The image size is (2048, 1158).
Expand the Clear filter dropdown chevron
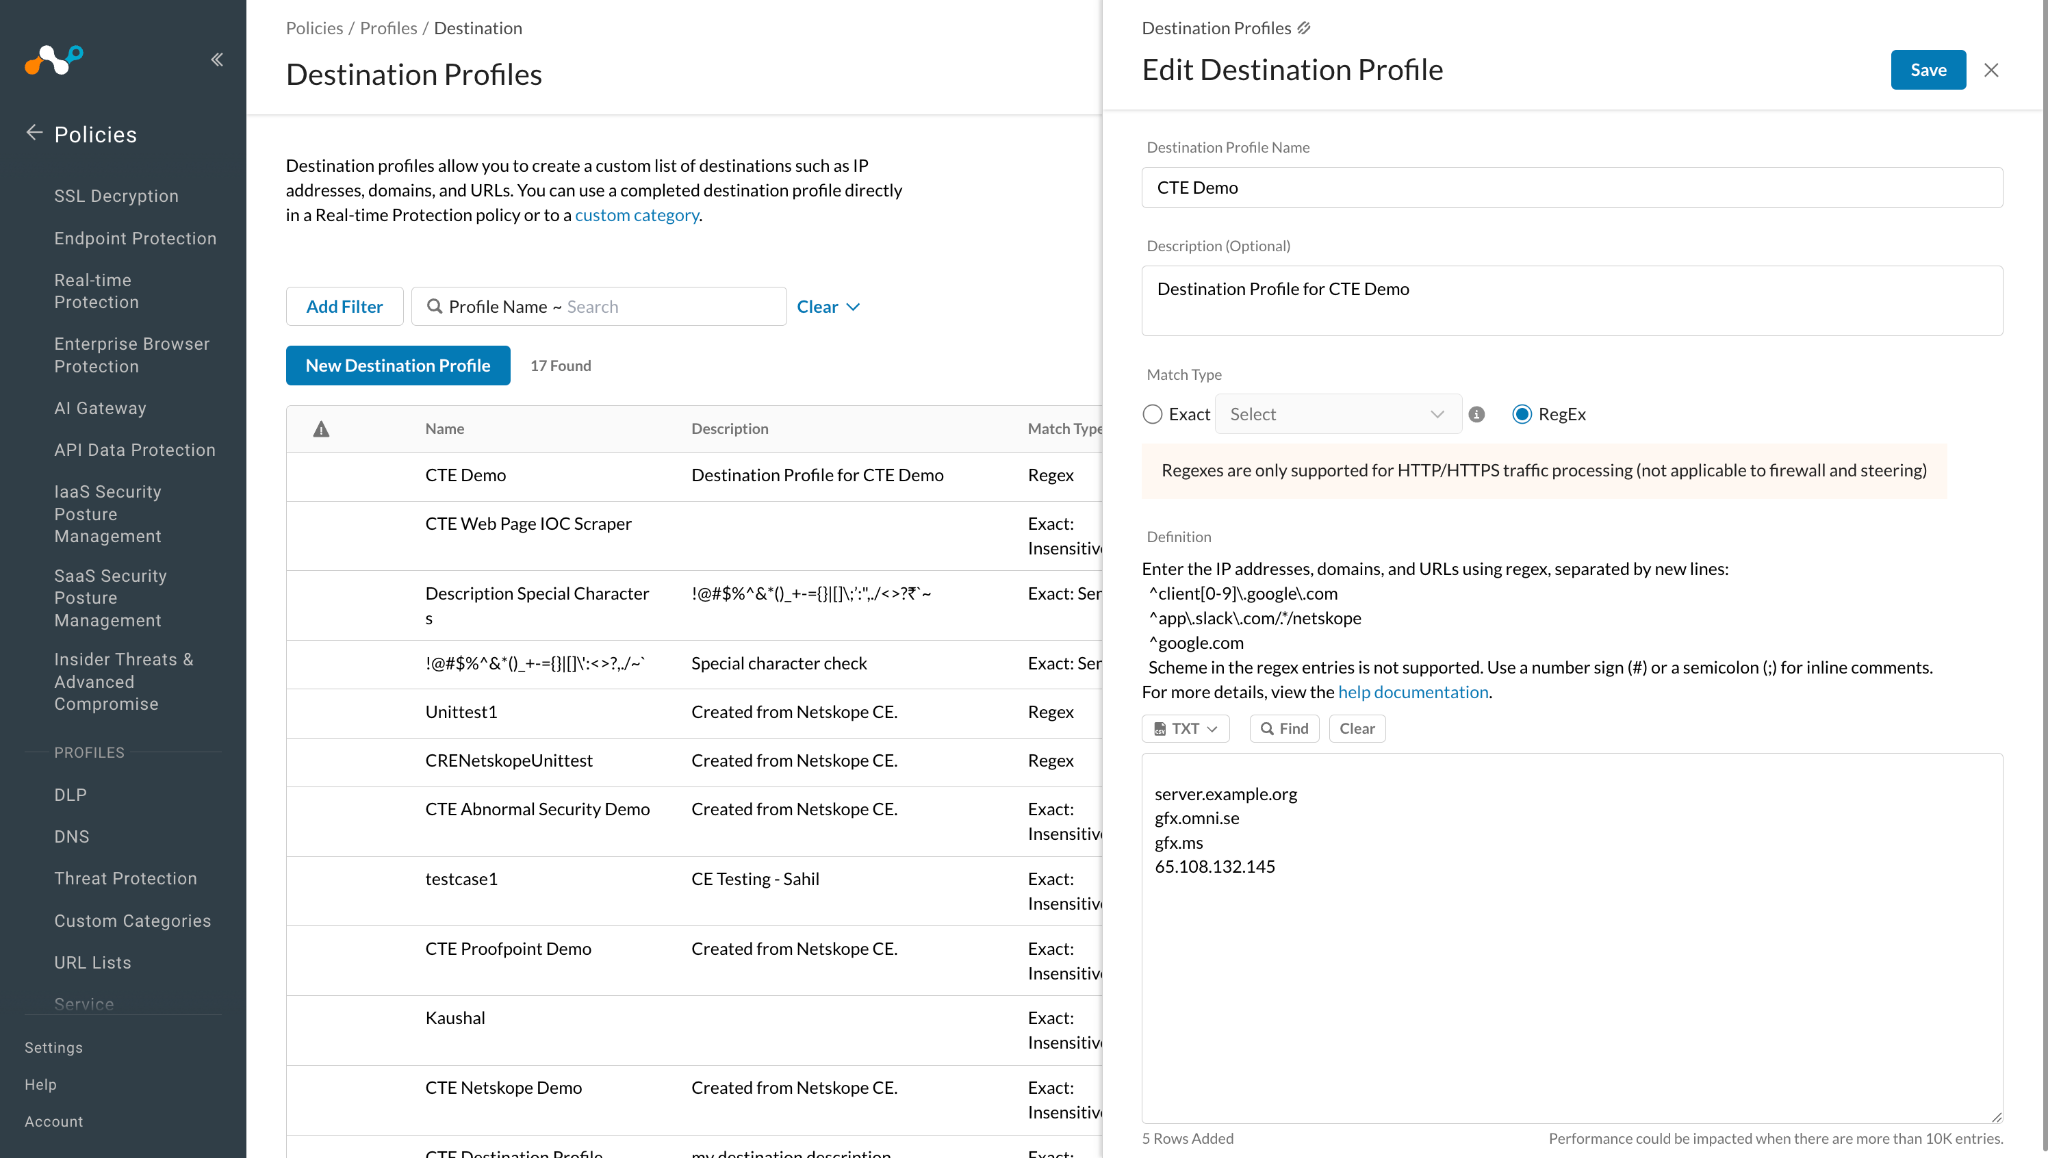[853, 307]
